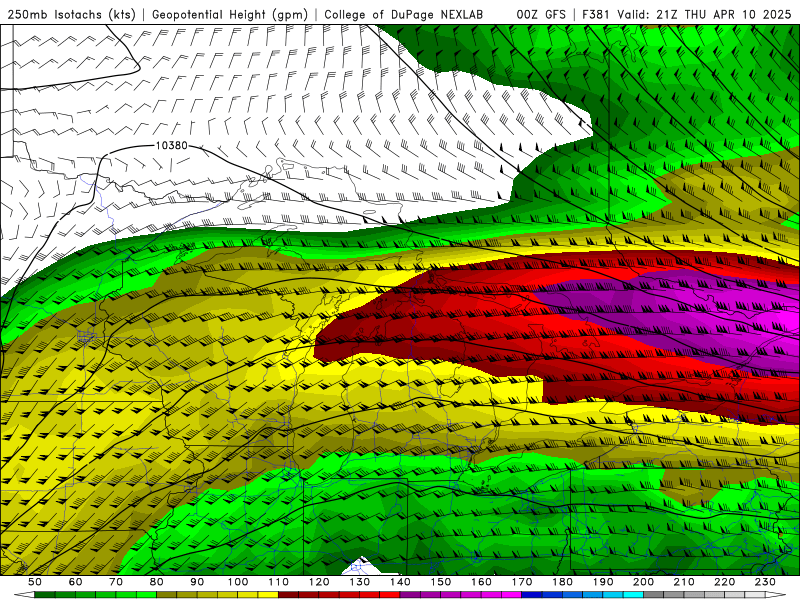Click the 230 knot legend label
This screenshot has height=600, width=800.
765,582
